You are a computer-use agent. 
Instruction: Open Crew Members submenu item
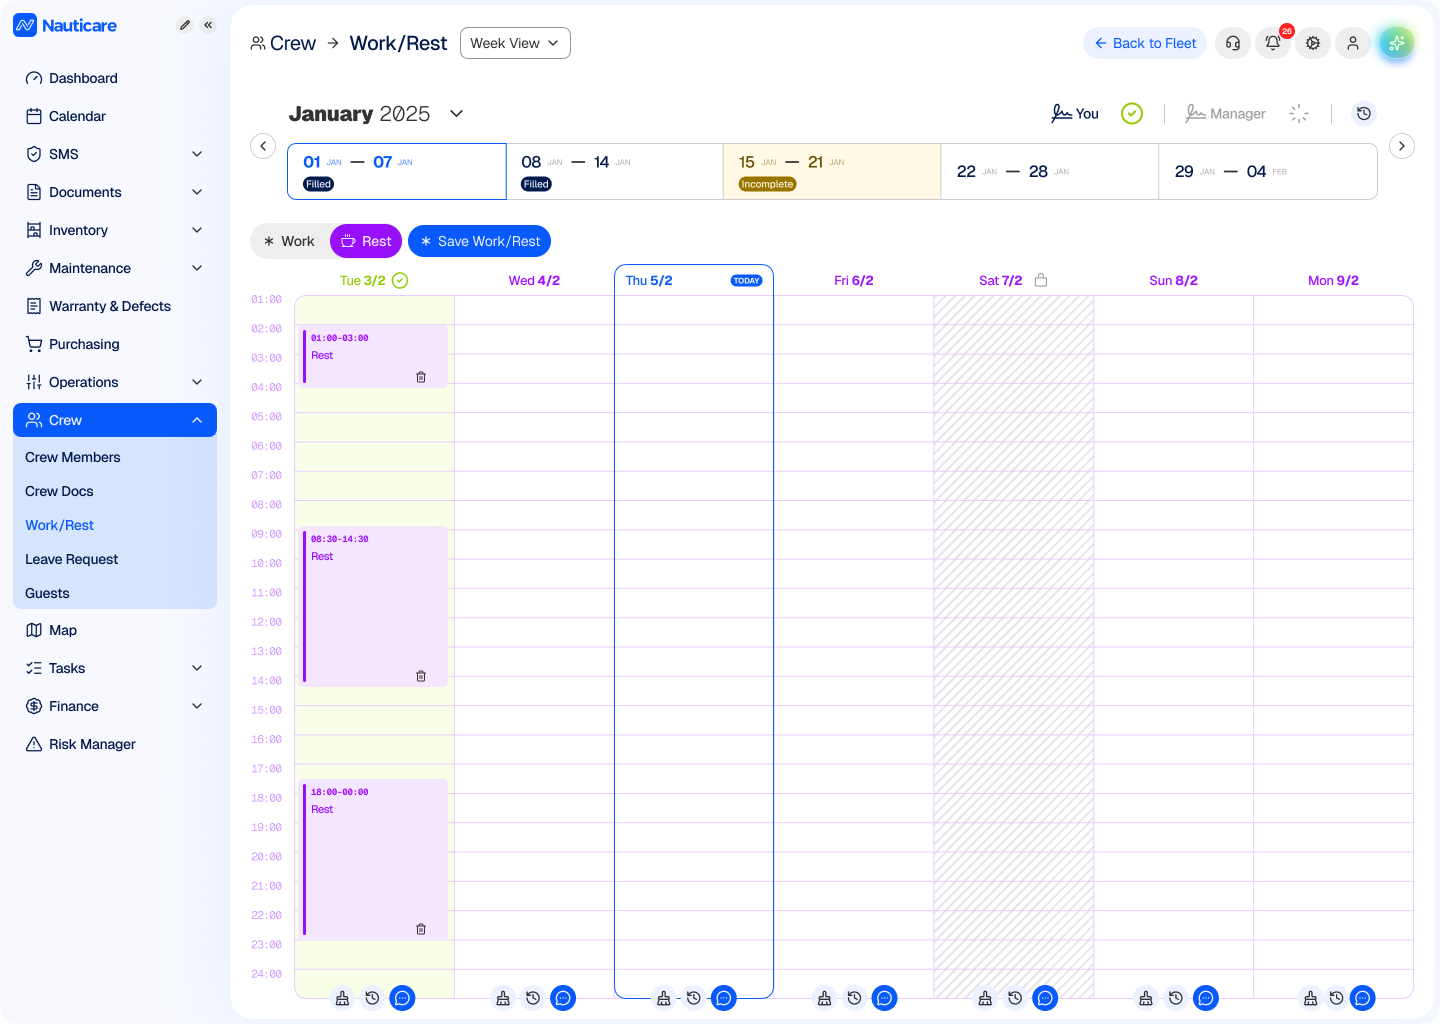coord(73,457)
